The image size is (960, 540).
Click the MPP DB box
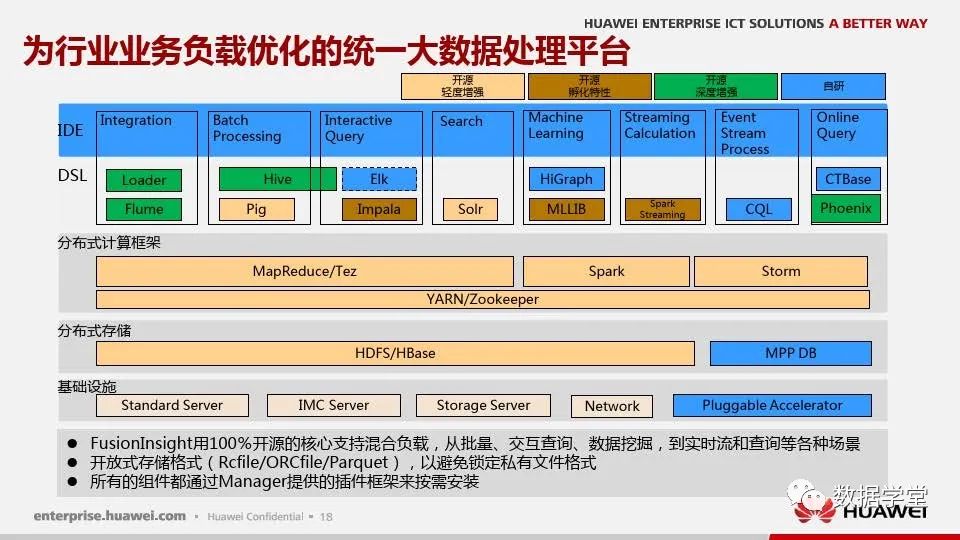(790, 353)
